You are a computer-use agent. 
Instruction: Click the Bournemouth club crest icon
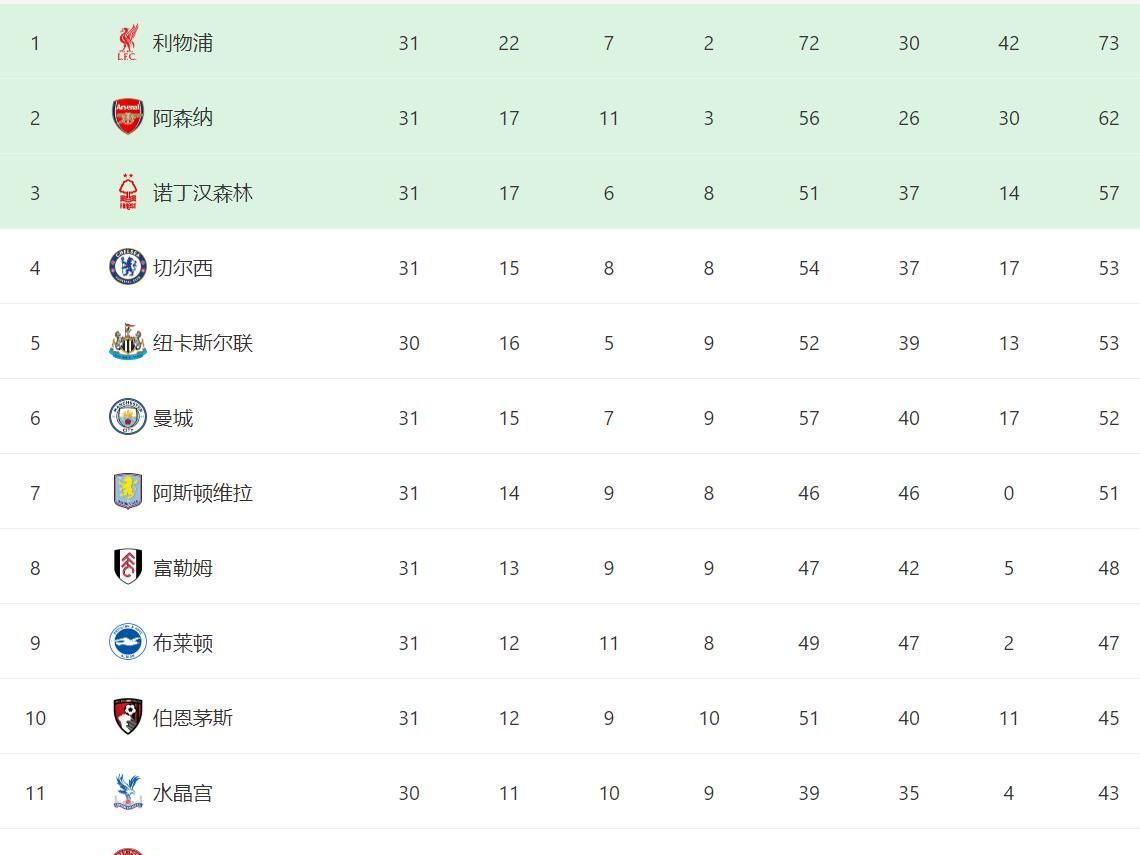[127, 716]
